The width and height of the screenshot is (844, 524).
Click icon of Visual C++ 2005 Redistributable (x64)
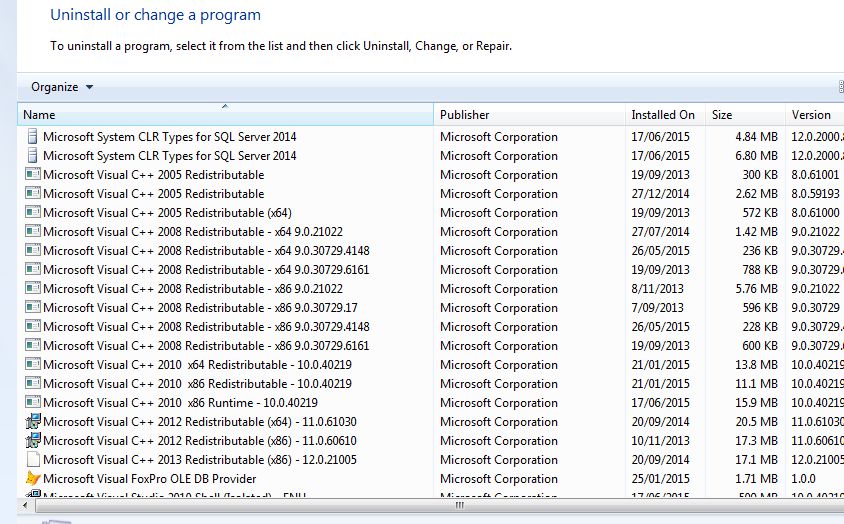(x=33, y=212)
